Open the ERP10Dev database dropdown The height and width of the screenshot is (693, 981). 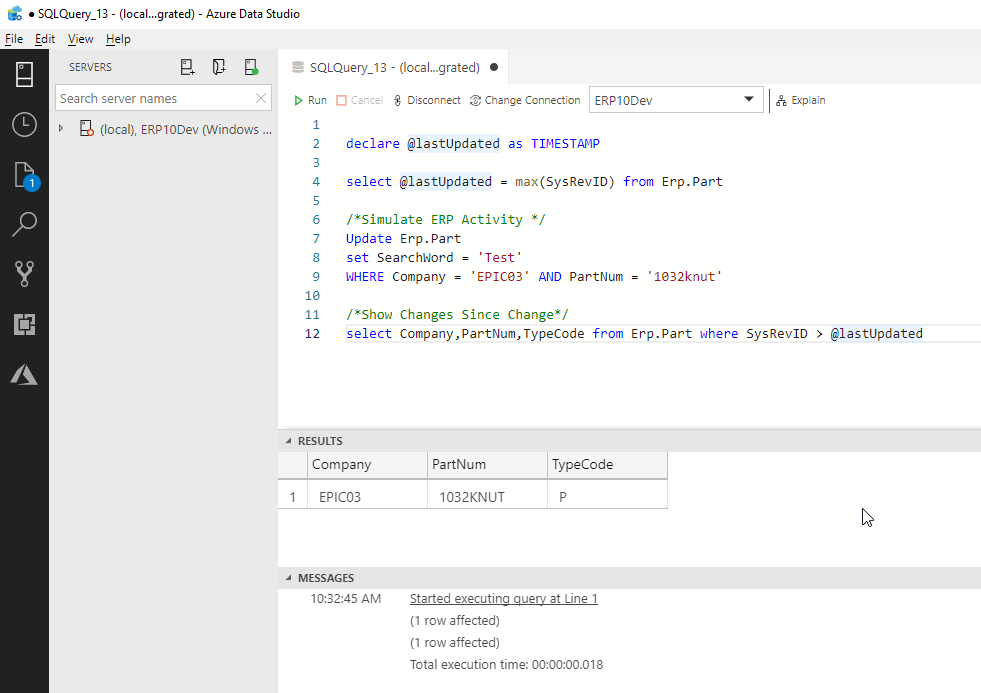pyautogui.click(x=676, y=100)
